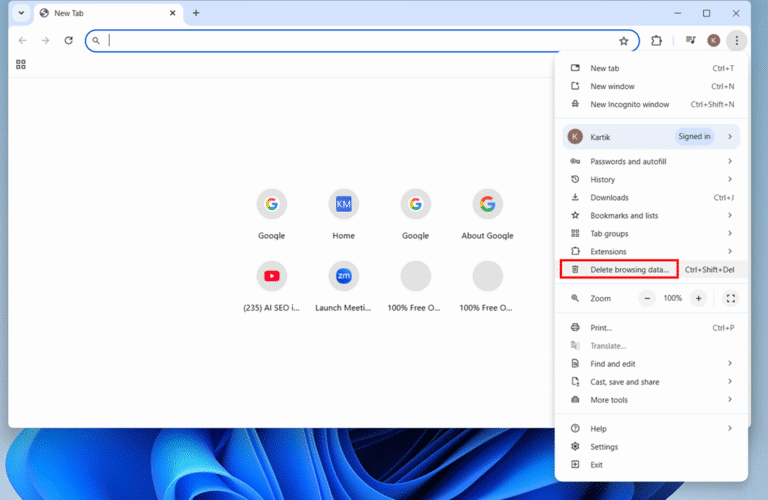Open Settings from the Chrome menu
768x500 pixels.
click(651, 447)
